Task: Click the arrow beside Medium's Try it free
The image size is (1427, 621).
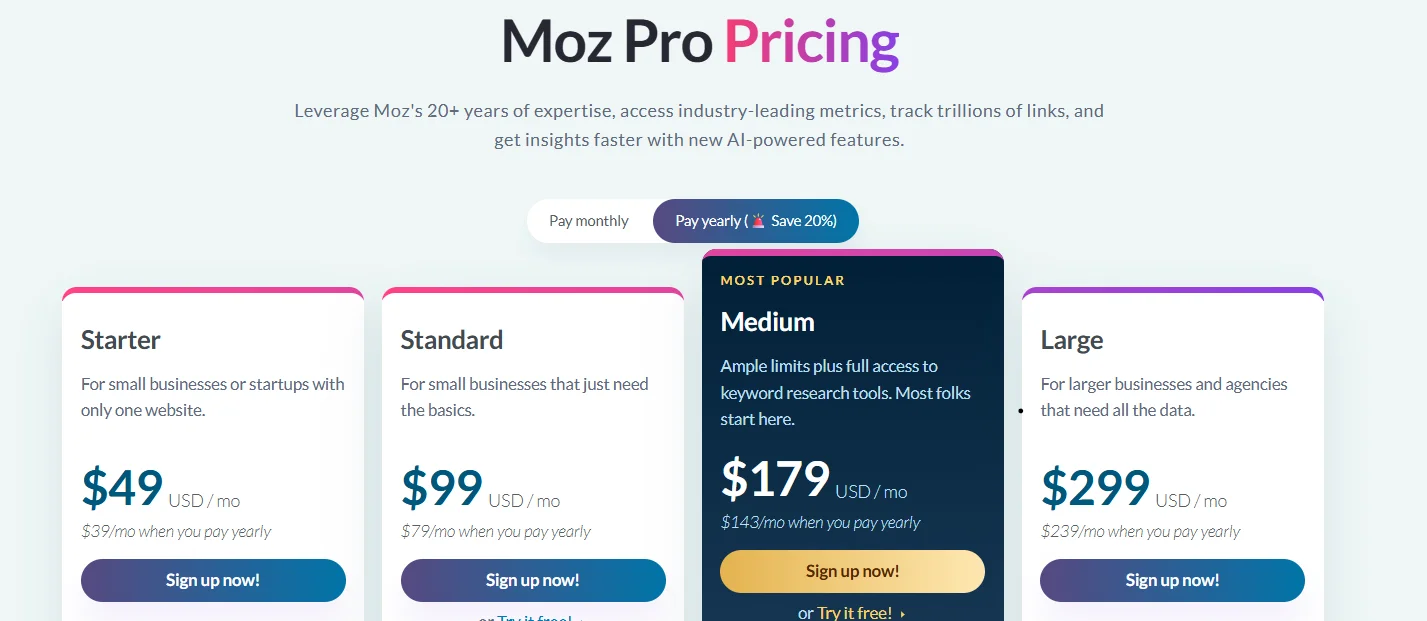Action: tap(903, 614)
